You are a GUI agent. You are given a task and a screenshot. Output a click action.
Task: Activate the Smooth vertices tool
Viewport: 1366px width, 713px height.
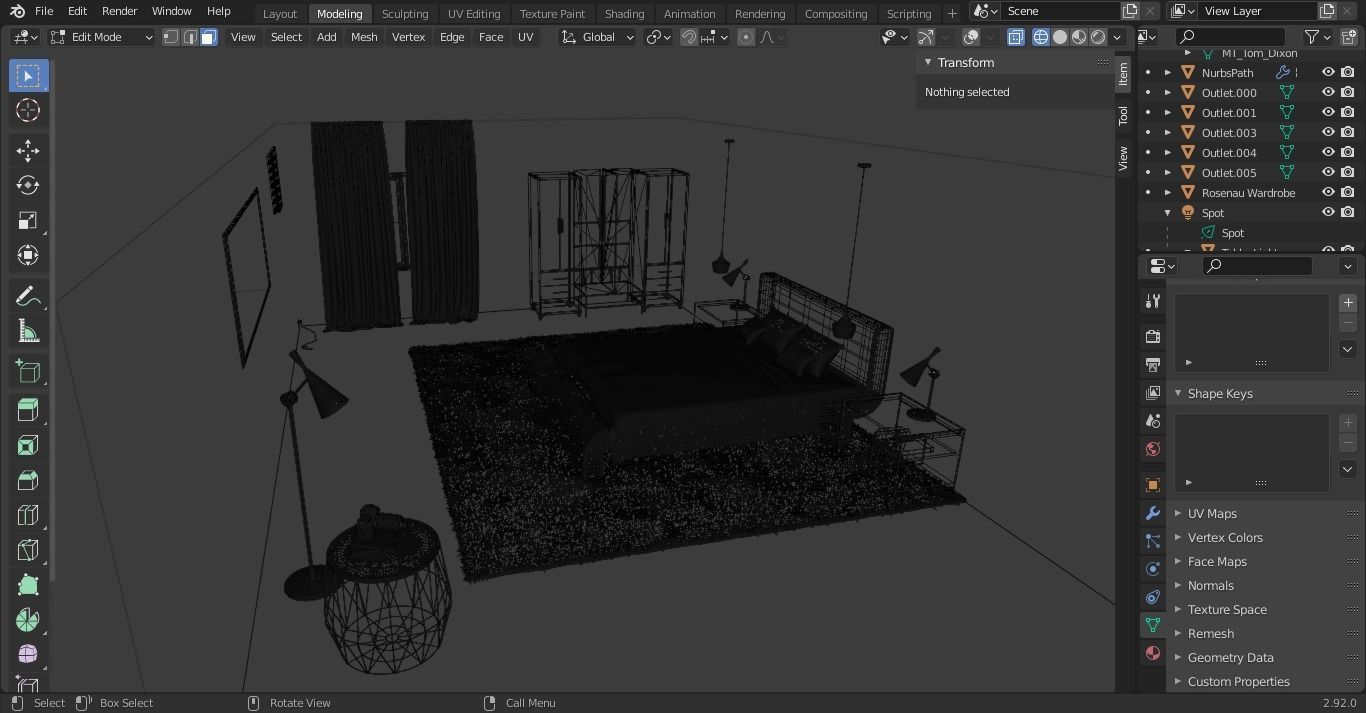click(x=28, y=654)
